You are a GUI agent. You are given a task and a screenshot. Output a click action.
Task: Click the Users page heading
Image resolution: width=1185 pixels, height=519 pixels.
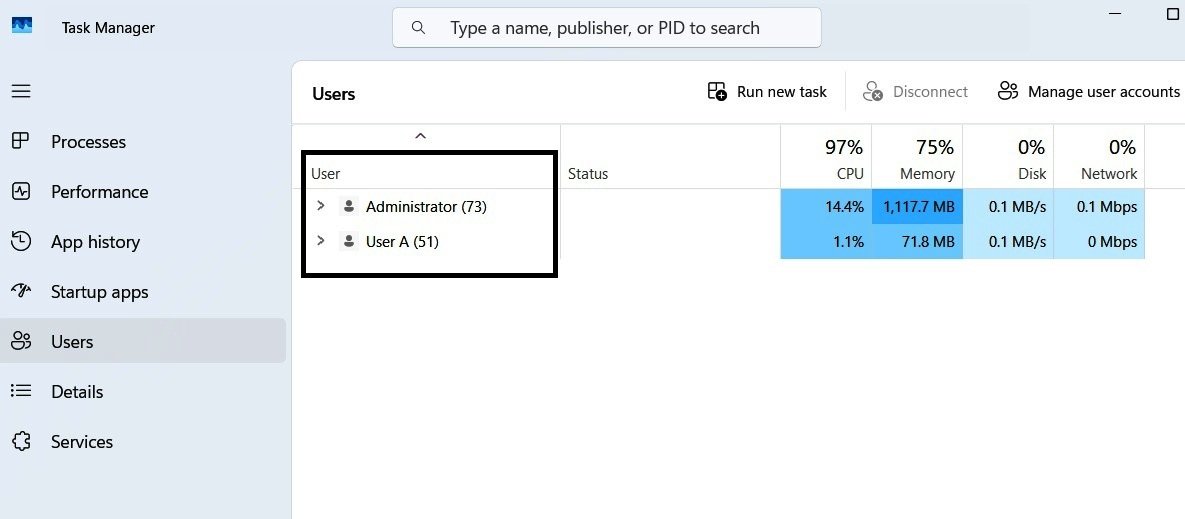click(x=333, y=94)
